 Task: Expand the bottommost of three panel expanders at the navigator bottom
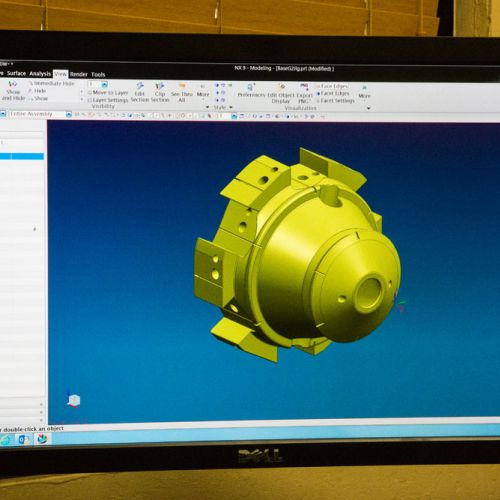(41, 420)
